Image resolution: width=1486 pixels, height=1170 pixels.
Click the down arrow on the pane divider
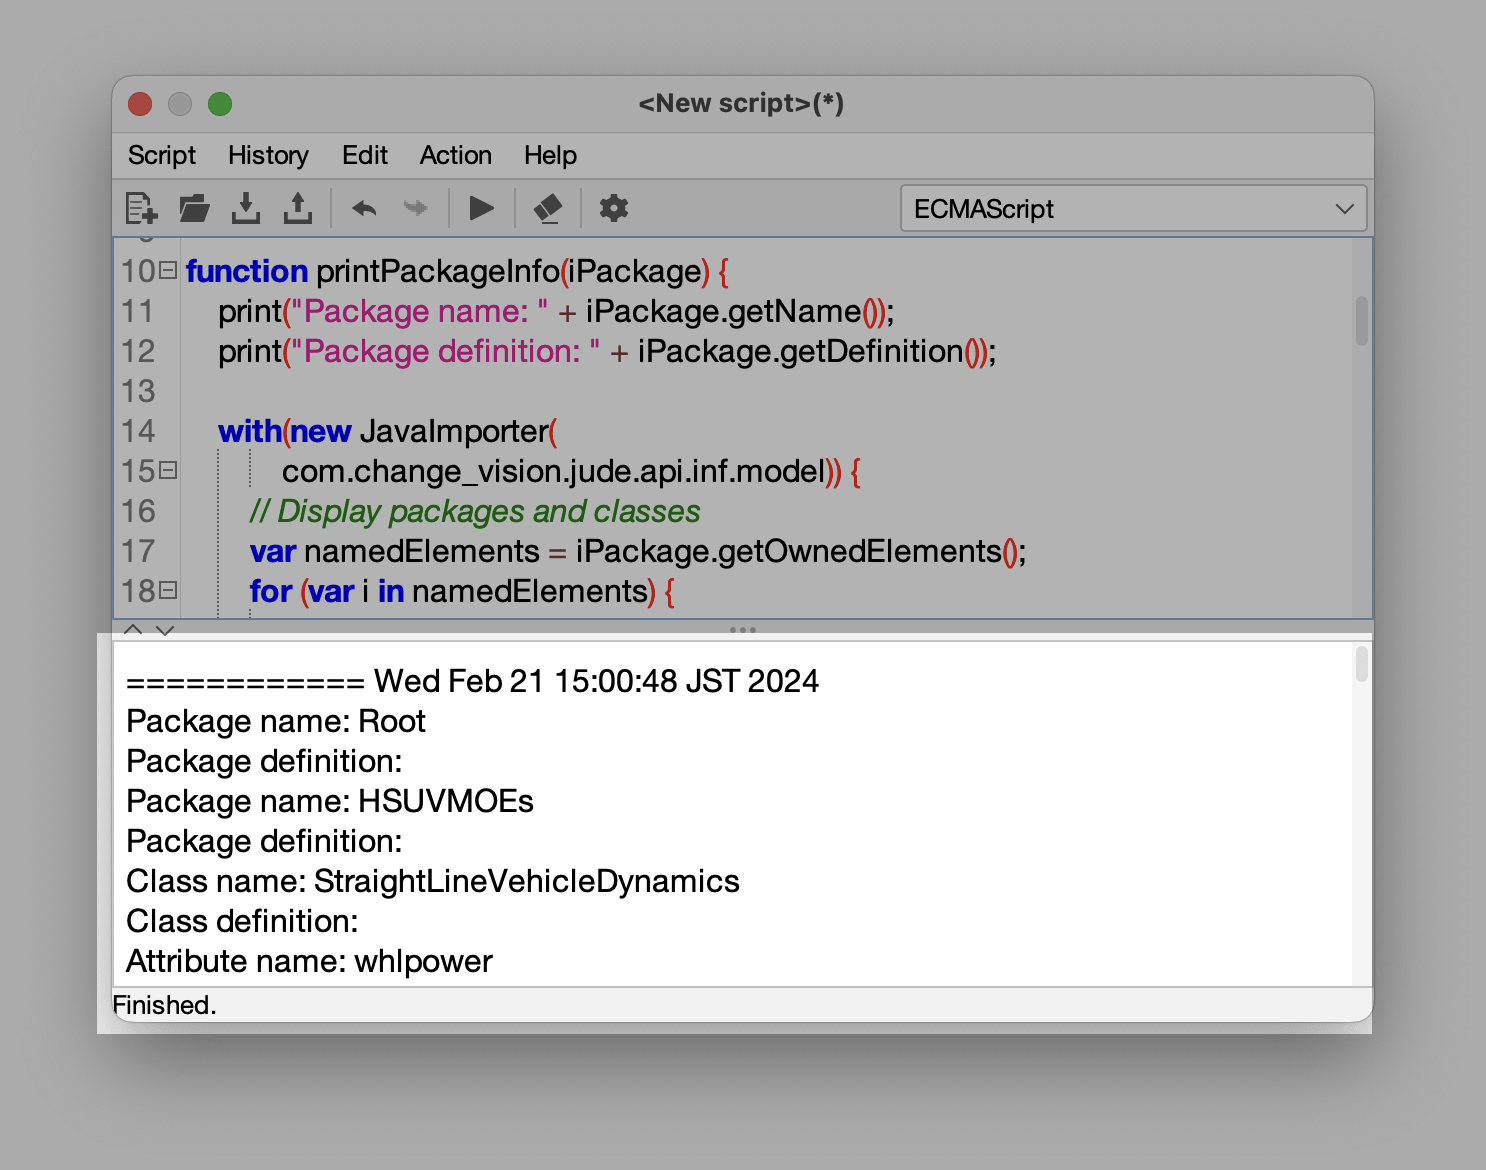tap(165, 630)
